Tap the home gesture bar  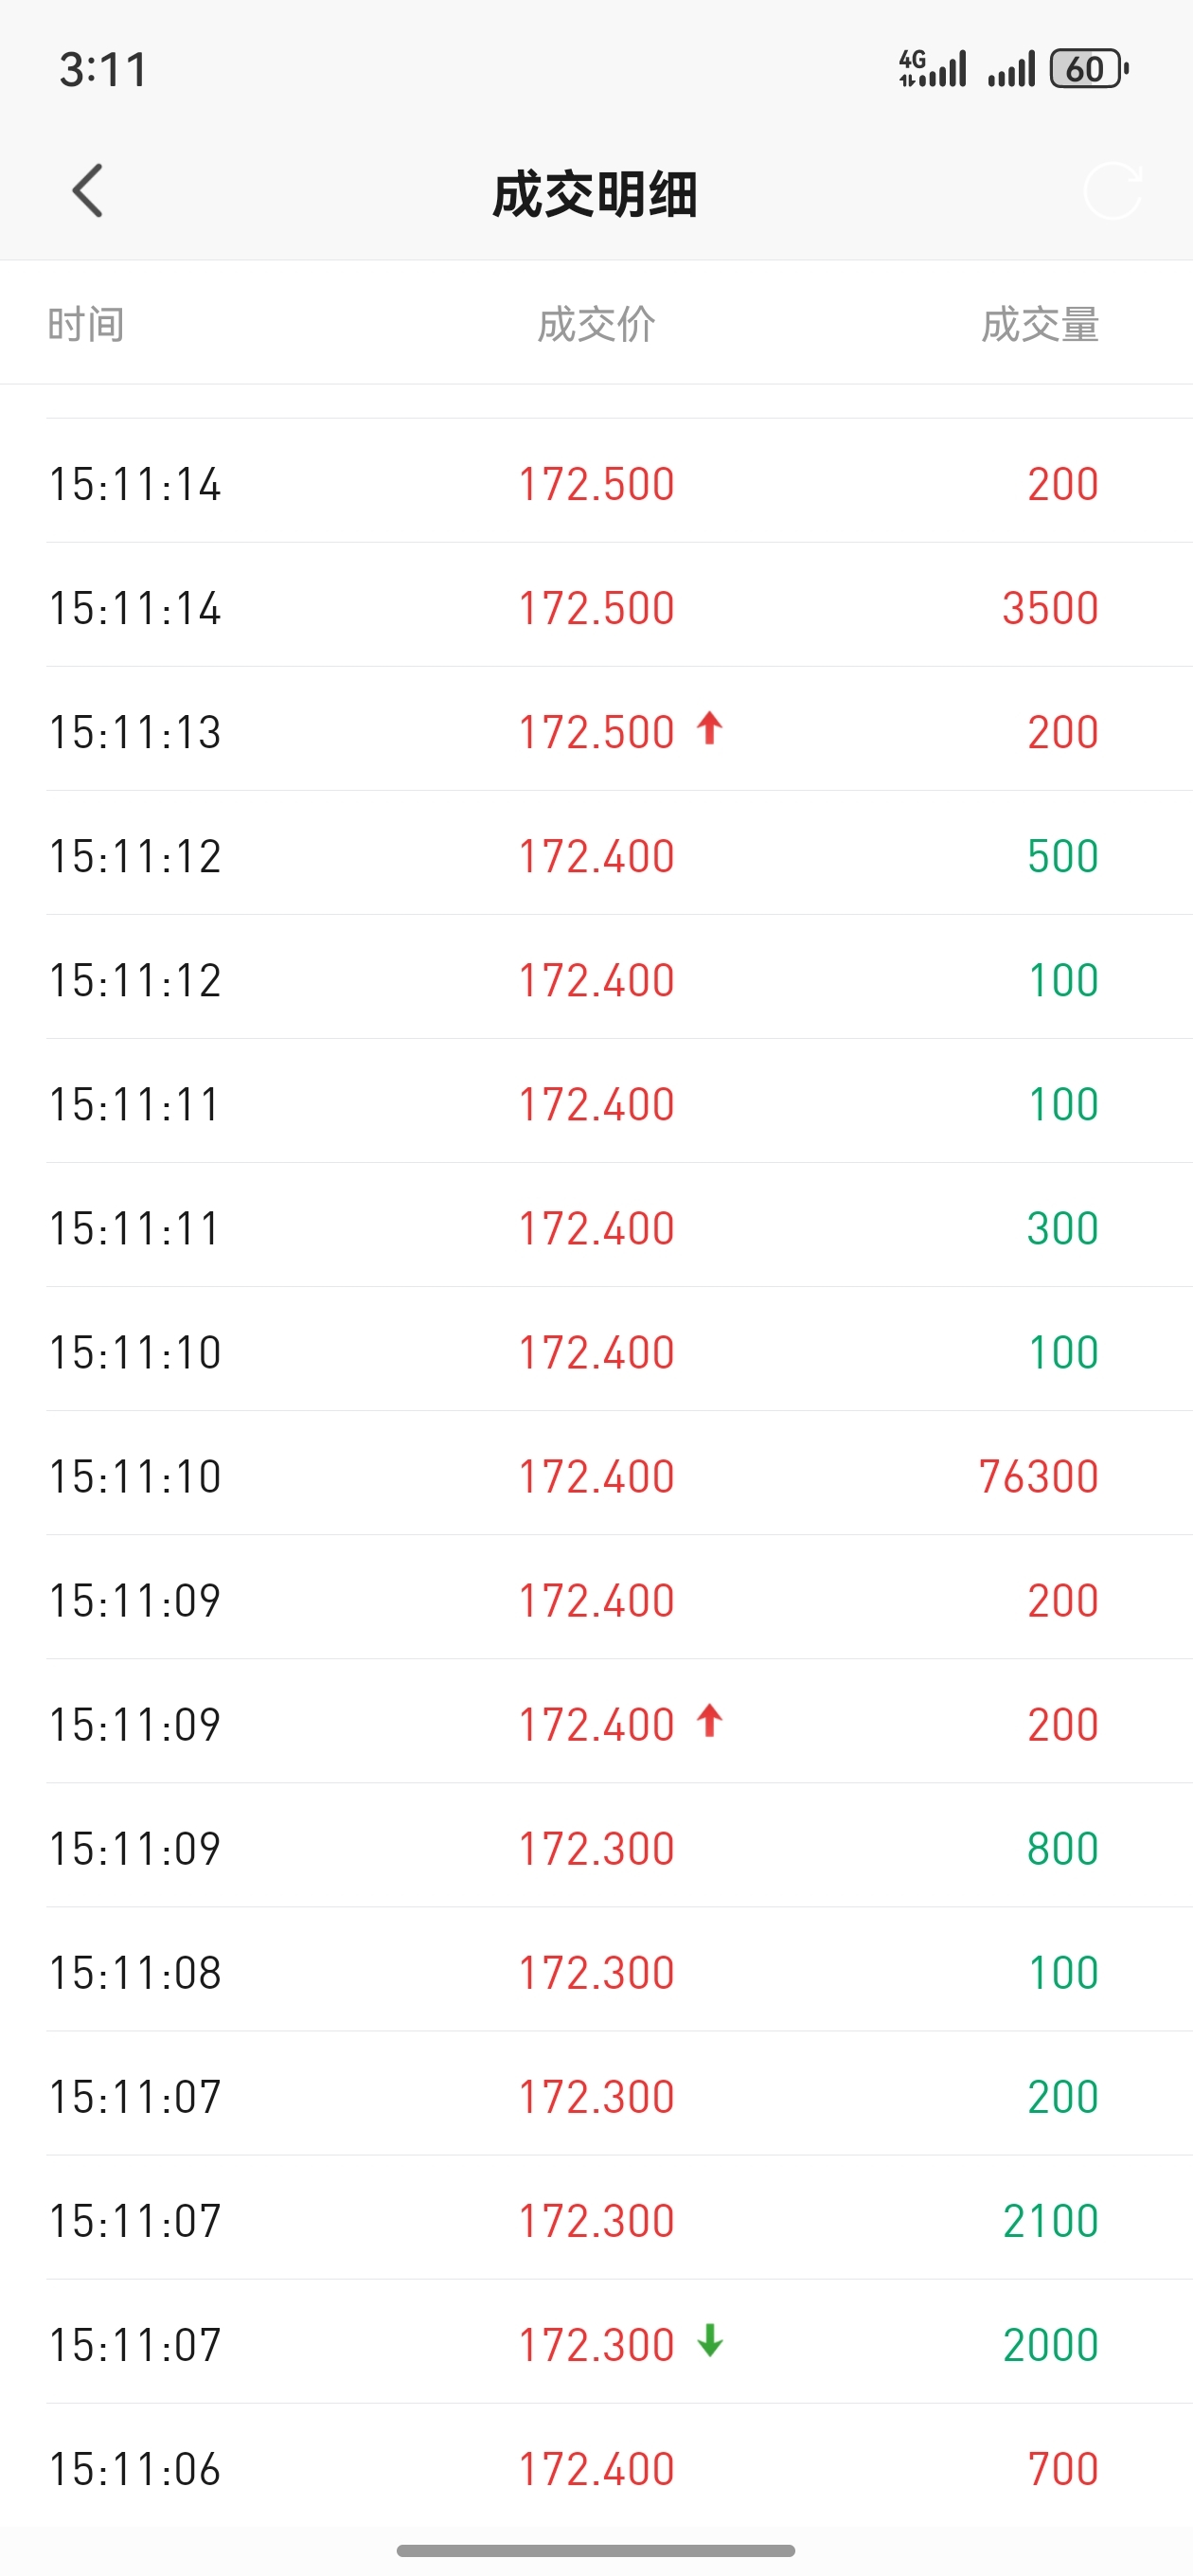[596, 2550]
